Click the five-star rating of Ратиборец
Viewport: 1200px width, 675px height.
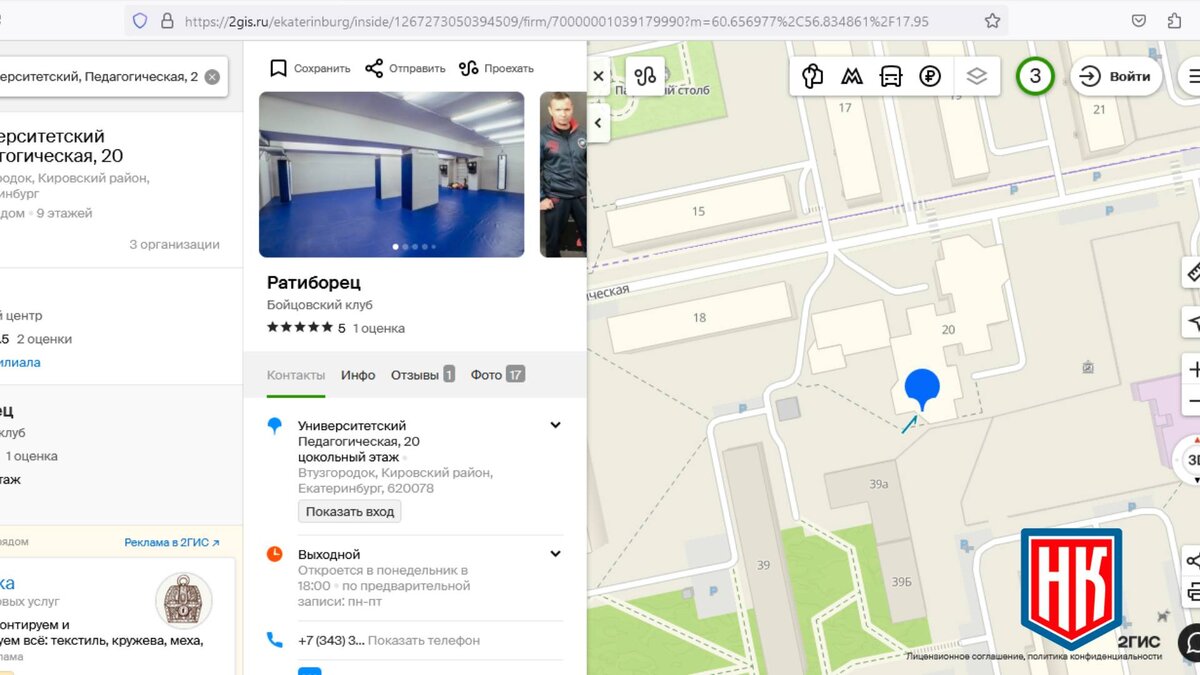pyautogui.click(x=300, y=327)
